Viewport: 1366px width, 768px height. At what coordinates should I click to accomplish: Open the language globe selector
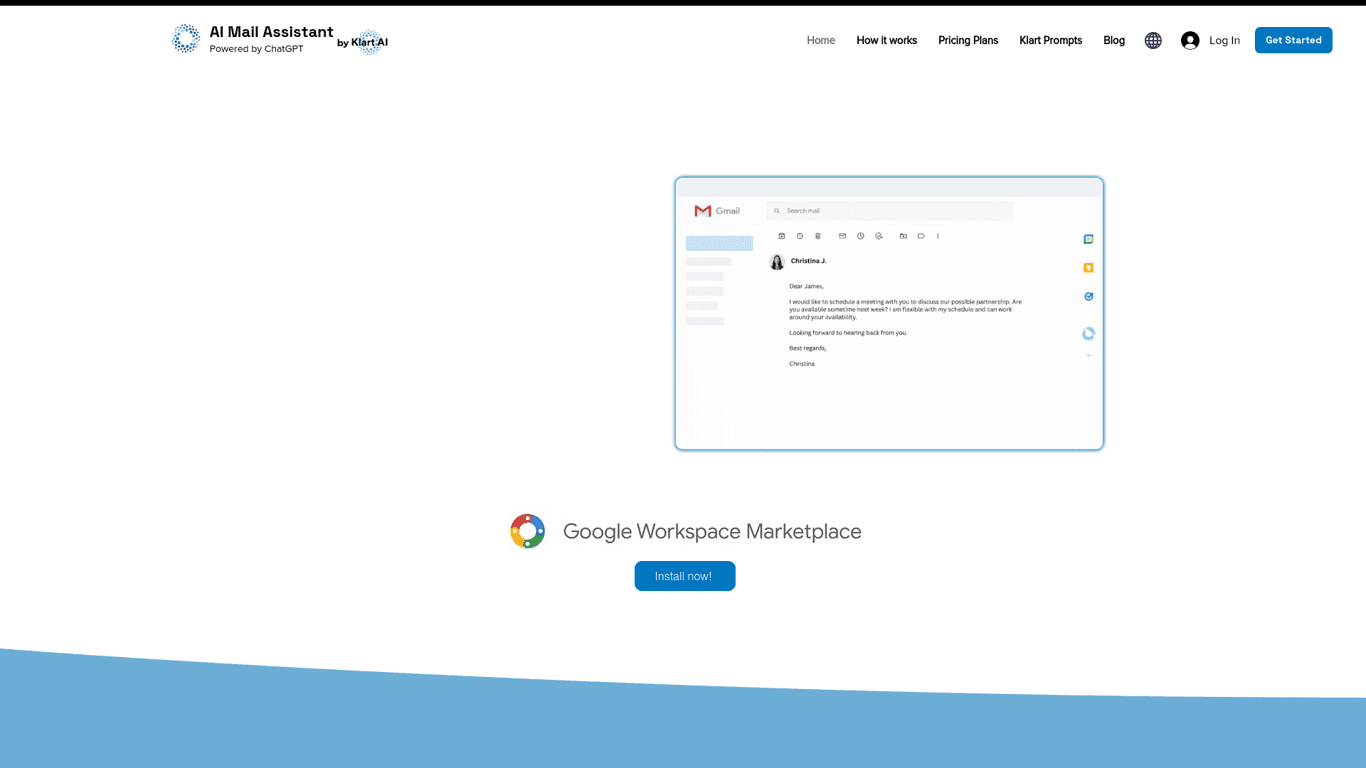click(1152, 40)
